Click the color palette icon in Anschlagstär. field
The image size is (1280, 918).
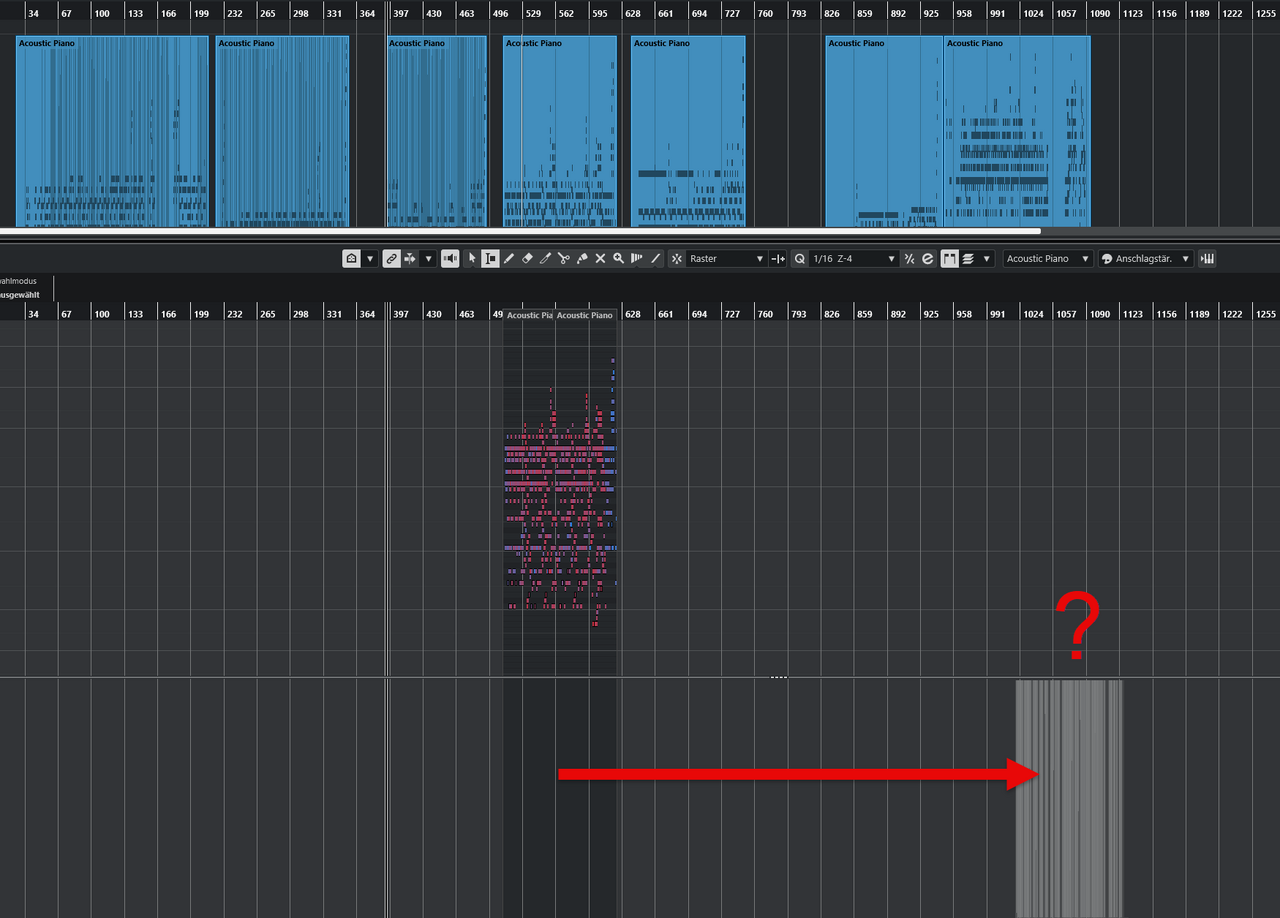click(1107, 258)
